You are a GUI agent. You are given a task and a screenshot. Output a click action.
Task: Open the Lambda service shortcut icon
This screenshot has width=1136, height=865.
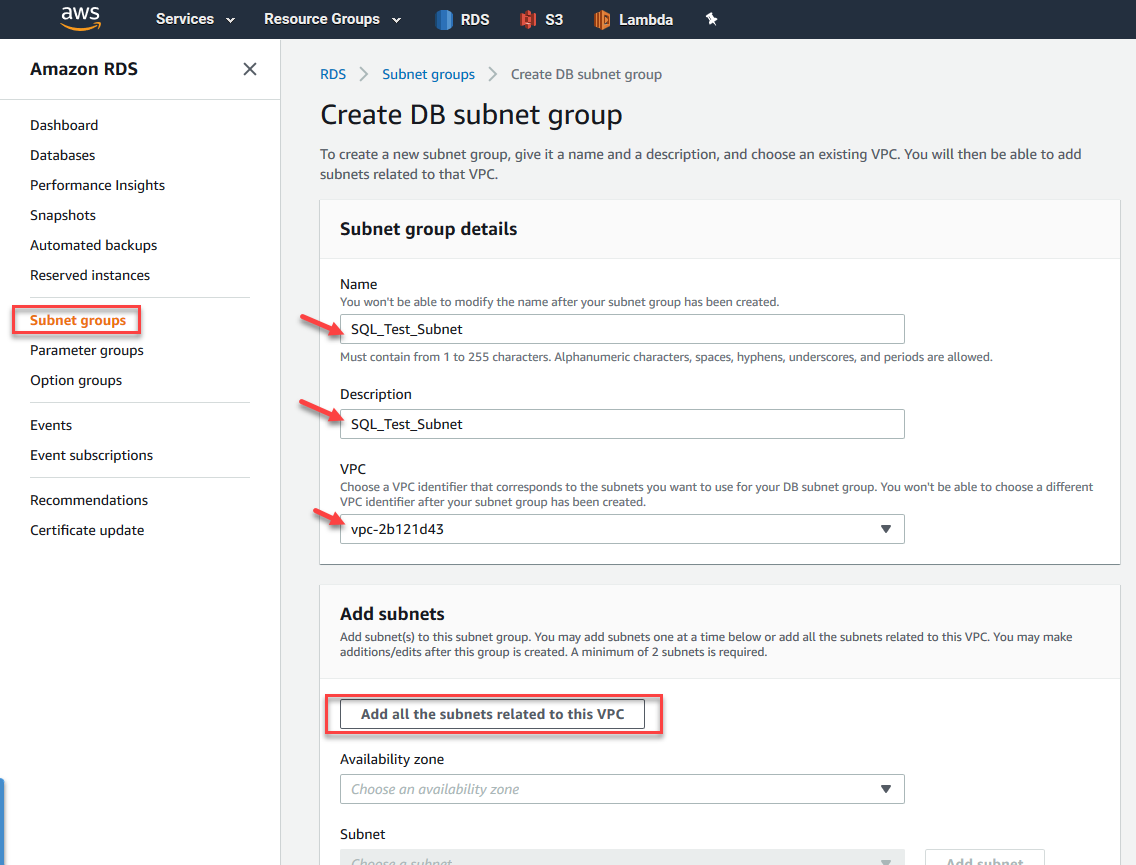pos(602,19)
